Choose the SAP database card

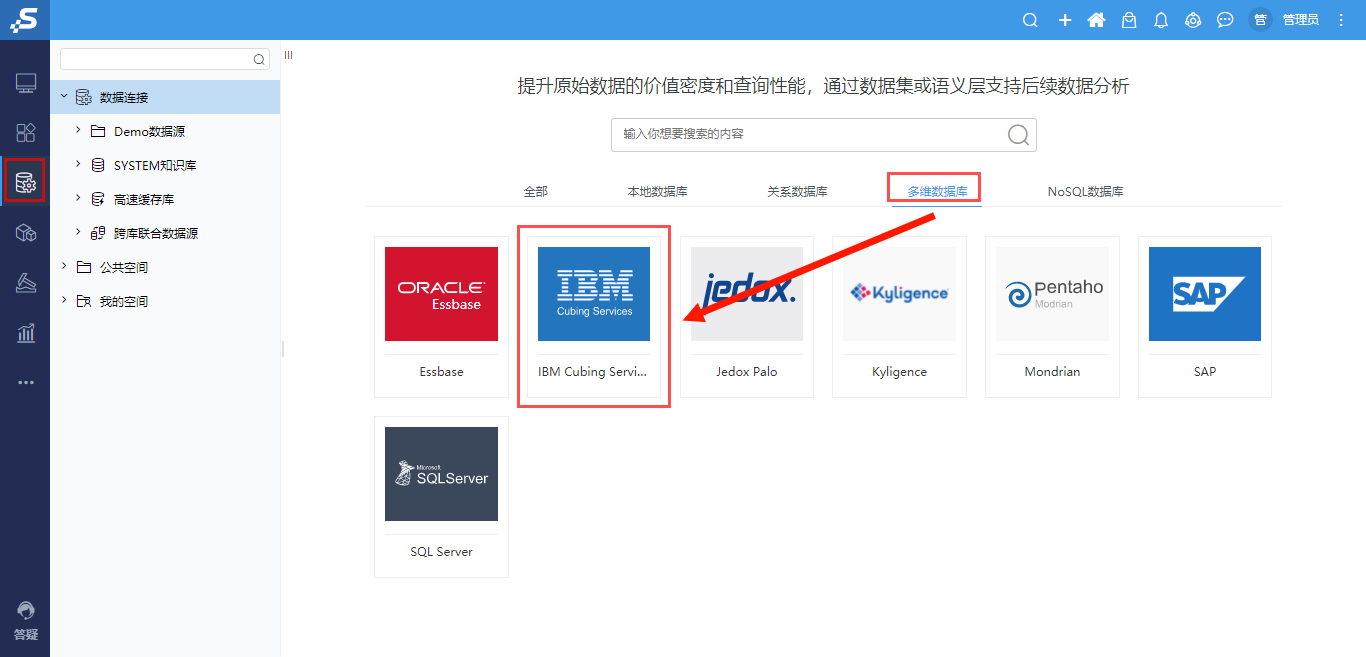tap(1205, 317)
